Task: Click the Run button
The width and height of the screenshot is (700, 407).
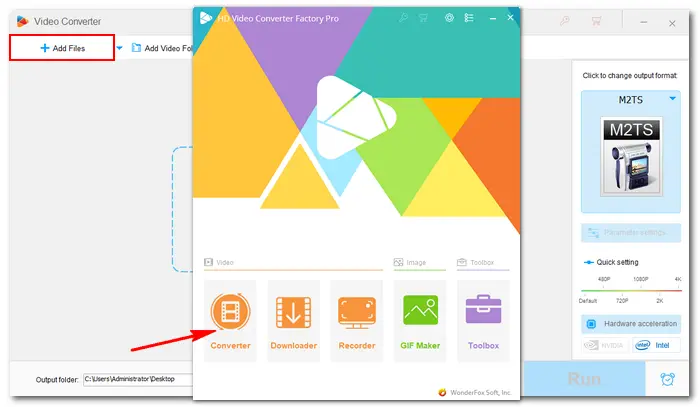Action: tap(584, 379)
